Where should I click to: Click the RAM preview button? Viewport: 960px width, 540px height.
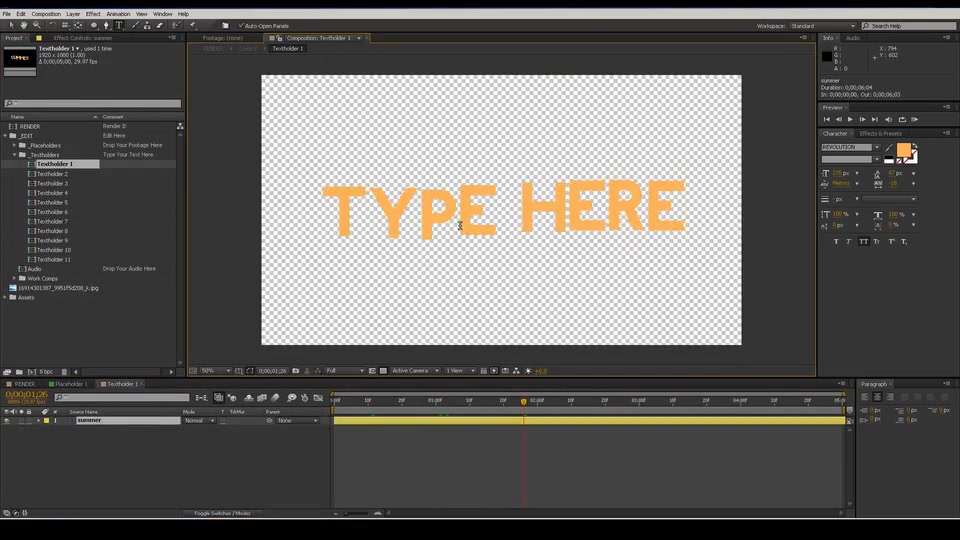[x=915, y=119]
